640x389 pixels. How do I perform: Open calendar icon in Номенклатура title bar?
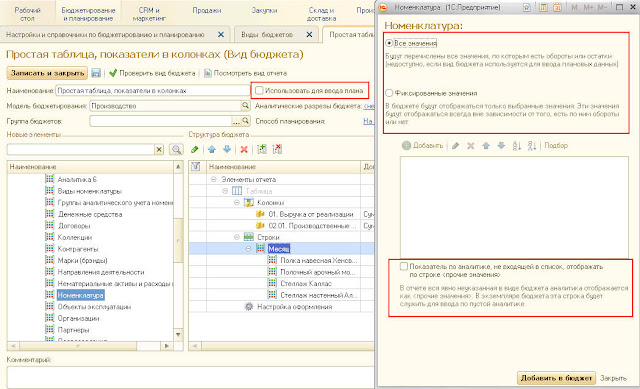557,7
